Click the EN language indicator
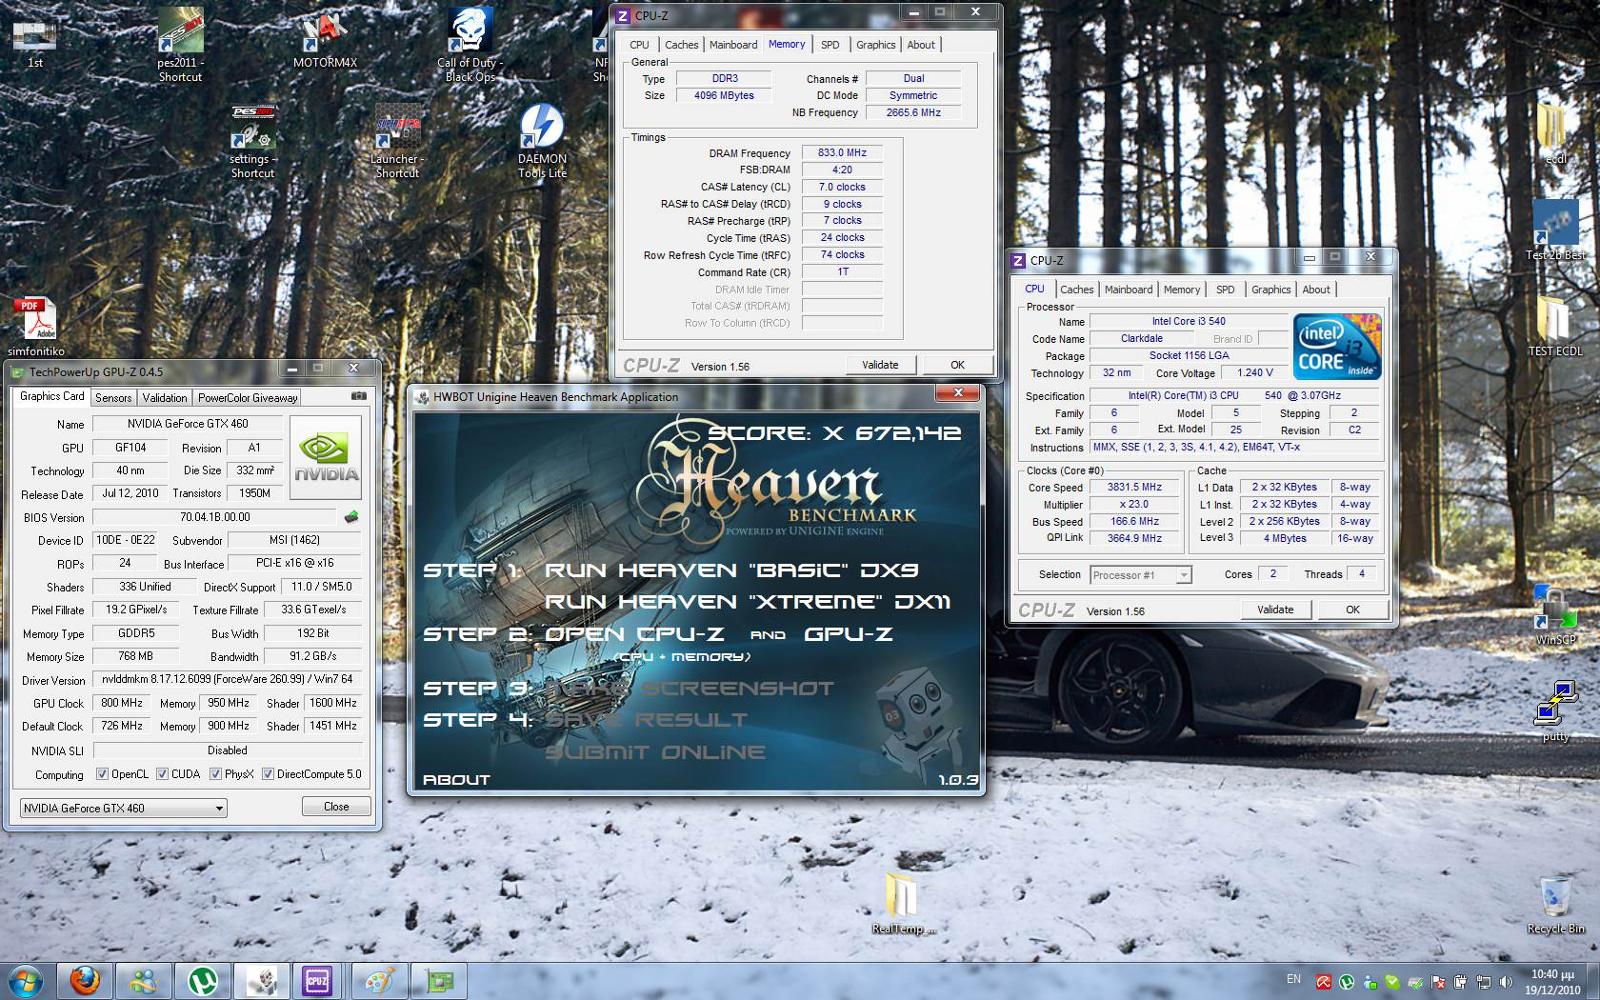The image size is (1600, 1000). click(x=1293, y=979)
